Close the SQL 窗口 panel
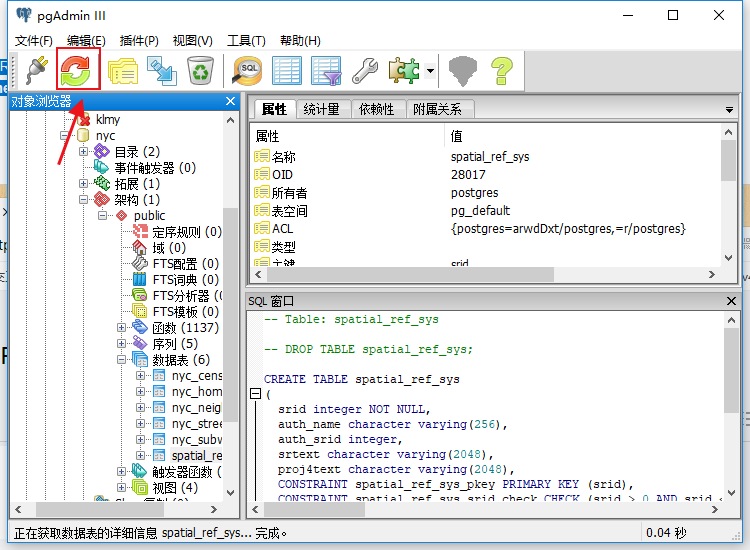This screenshot has width=750, height=550. click(x=731, y=301)
